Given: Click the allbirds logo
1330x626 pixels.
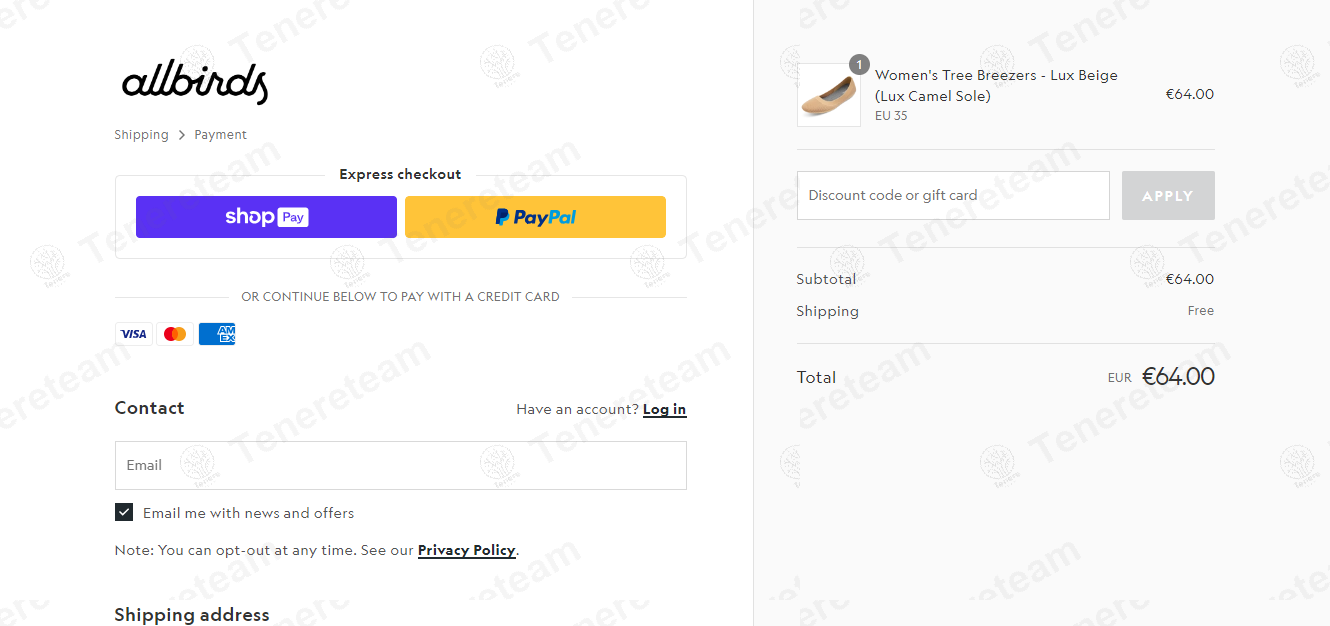Looking at the screenshot, I should pos(195,83).
